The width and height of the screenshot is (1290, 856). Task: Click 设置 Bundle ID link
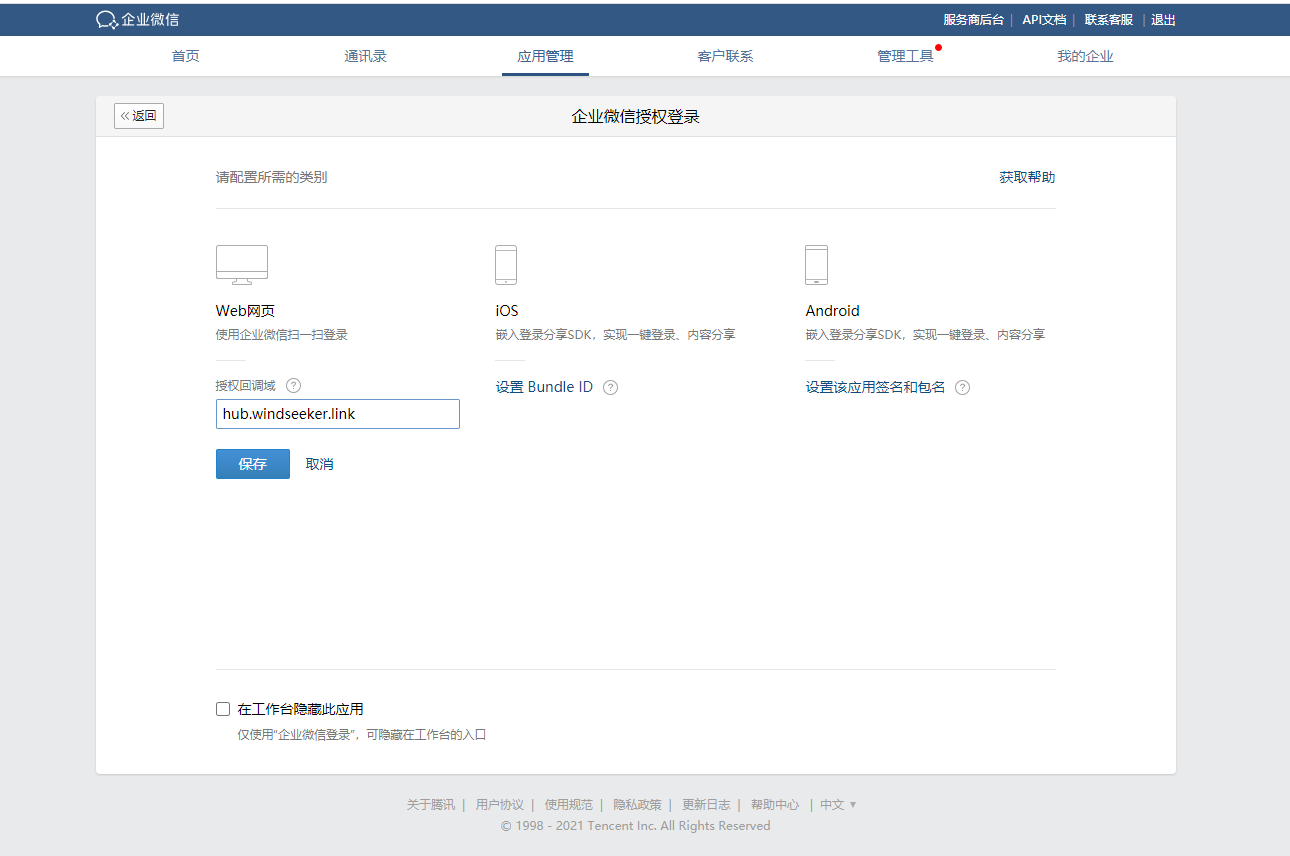[544, 387]
